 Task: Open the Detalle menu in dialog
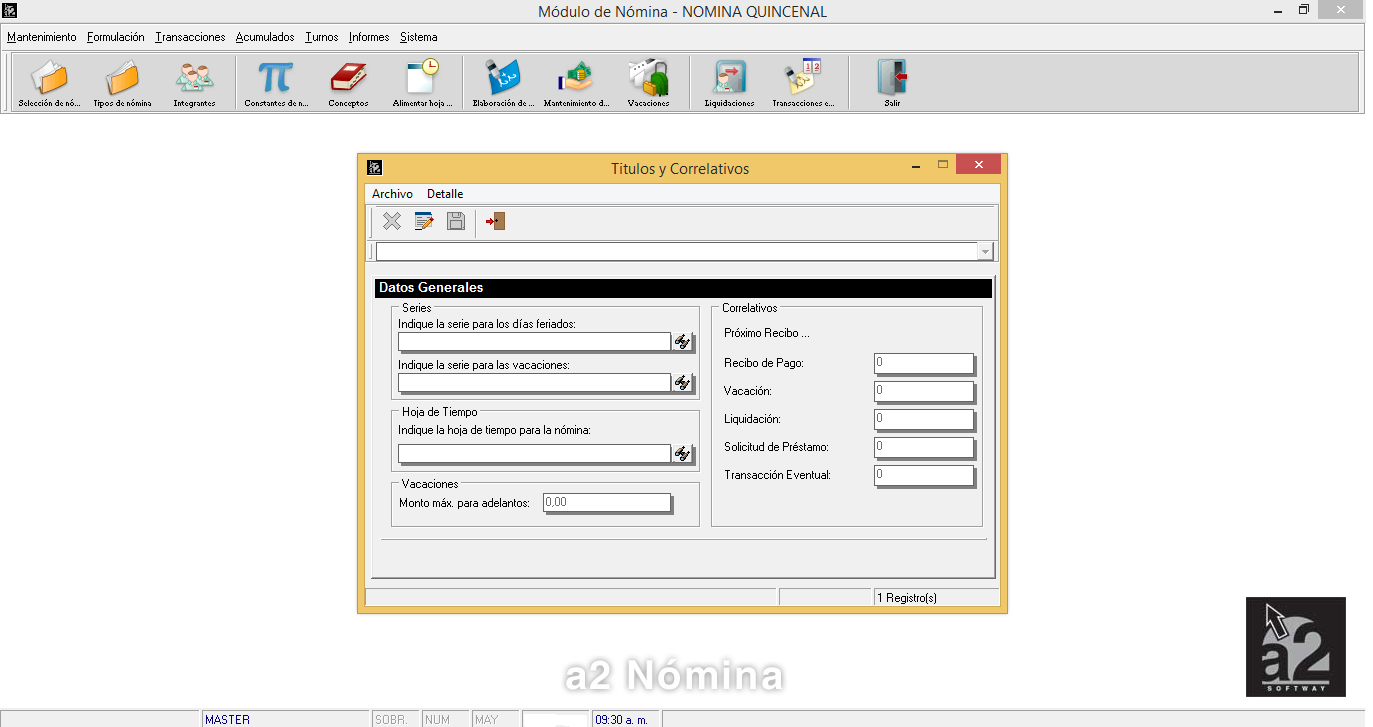pyautogui.click(x=445, y=194)
